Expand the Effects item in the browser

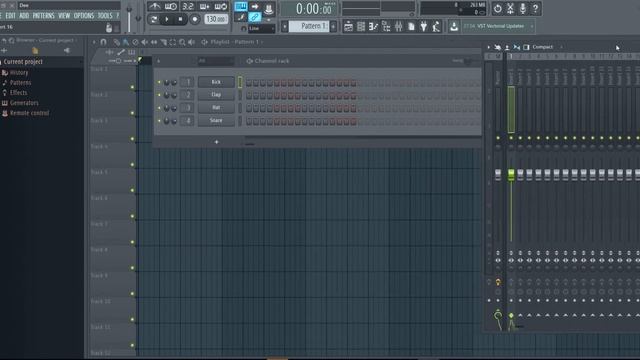(18, 93)
